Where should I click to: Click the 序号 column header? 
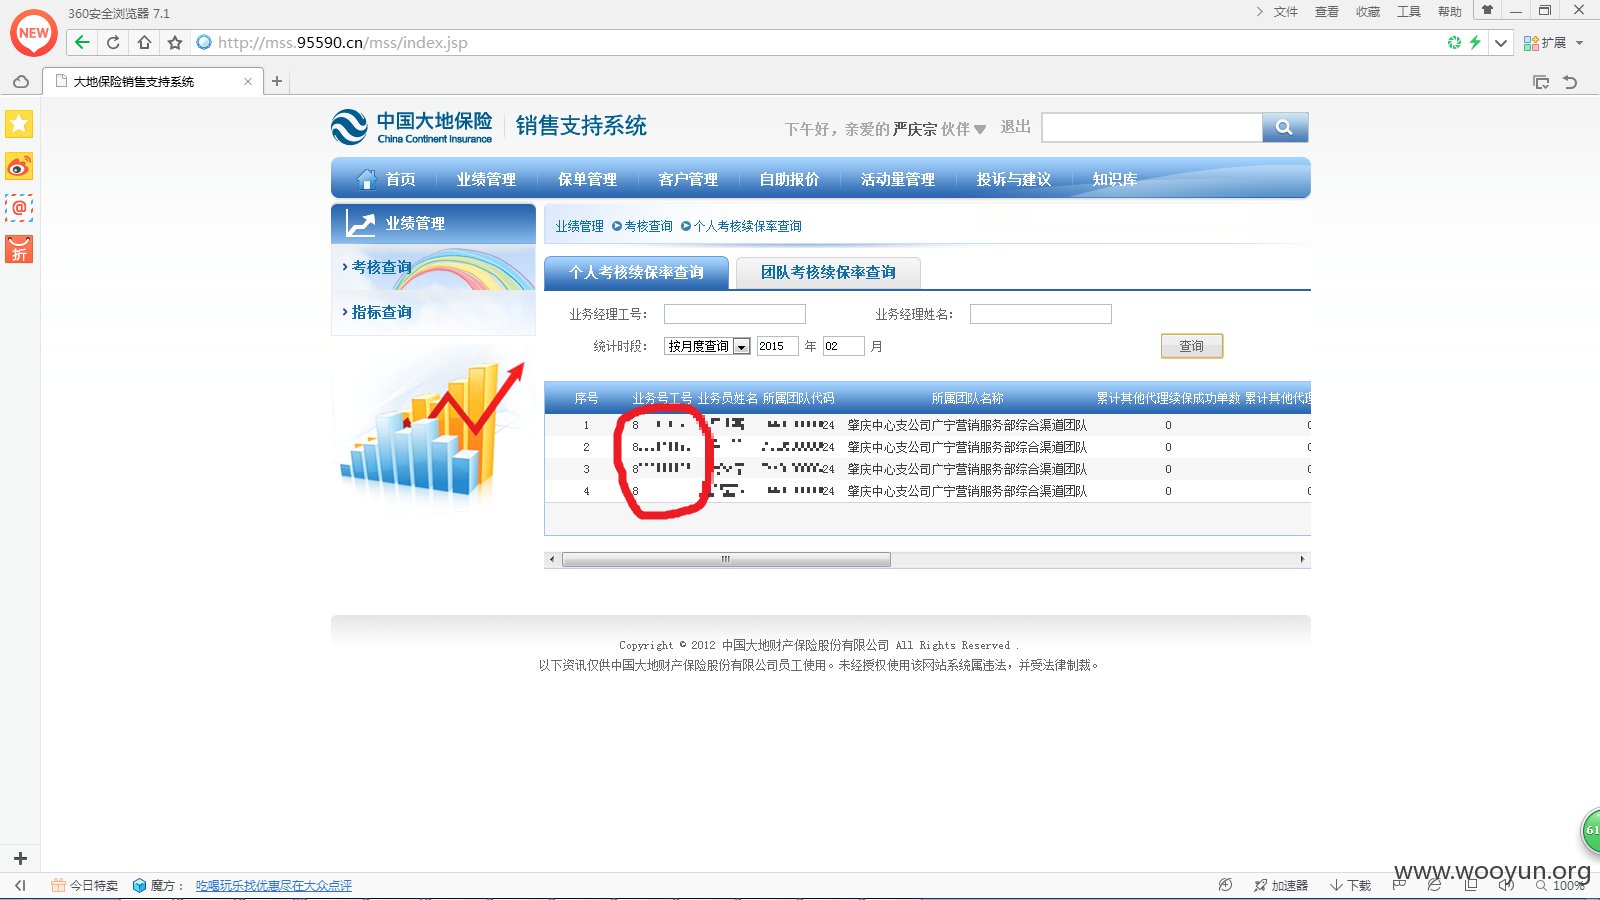(586, 398)
